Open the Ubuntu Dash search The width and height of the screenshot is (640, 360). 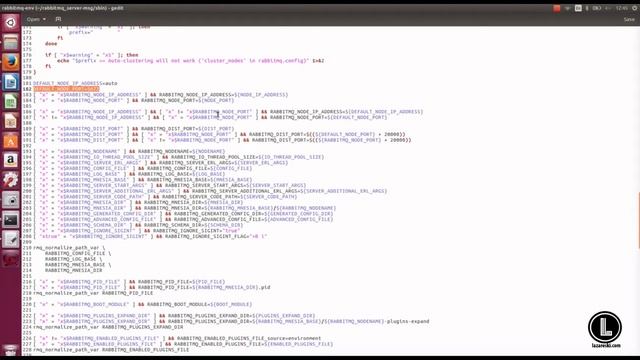point(11,22)
